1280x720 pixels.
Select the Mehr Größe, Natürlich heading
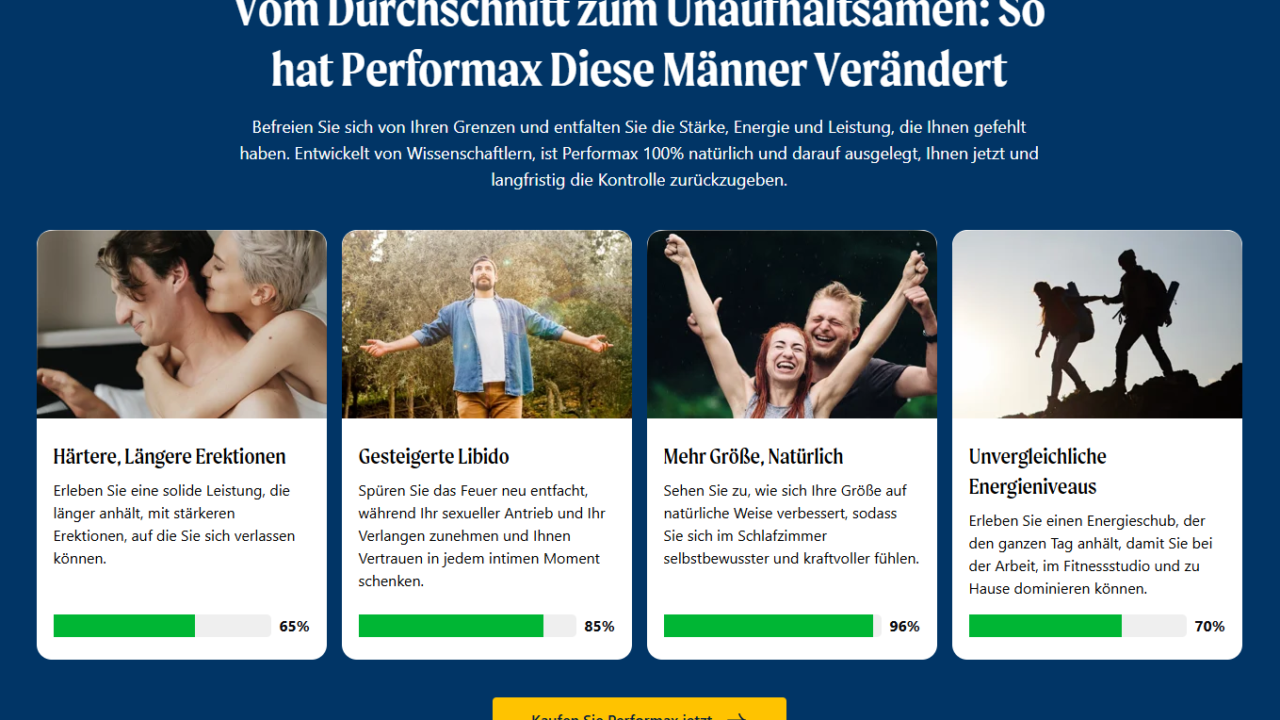pyautogui.click(x=753, y=457)
